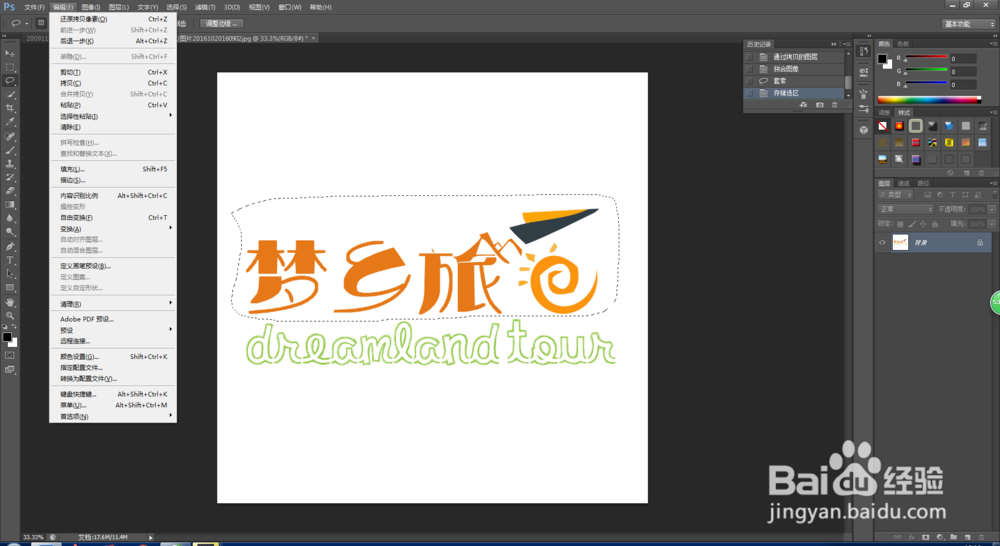Click the R value input field
1000x546 pixels.
click(x=962, y=58)
